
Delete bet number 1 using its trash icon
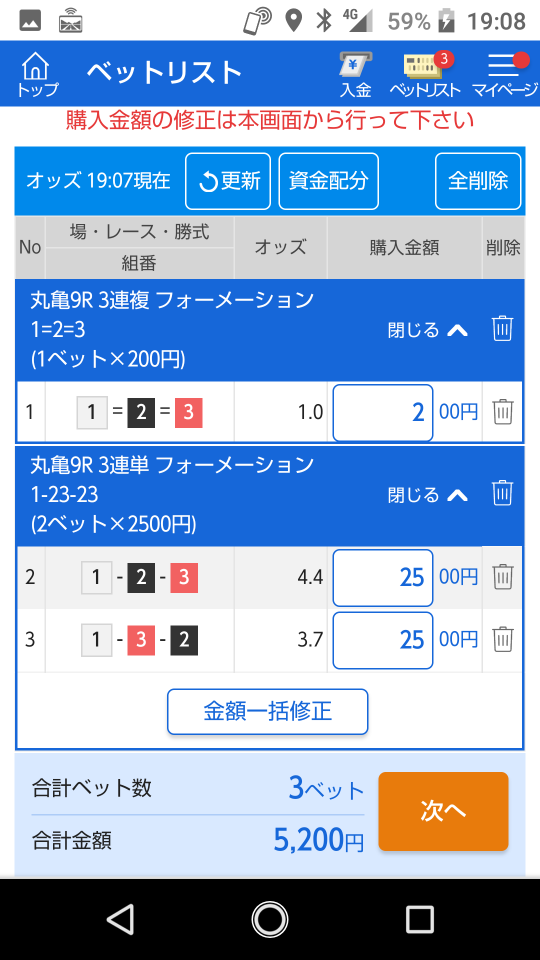tap(503, 411)
